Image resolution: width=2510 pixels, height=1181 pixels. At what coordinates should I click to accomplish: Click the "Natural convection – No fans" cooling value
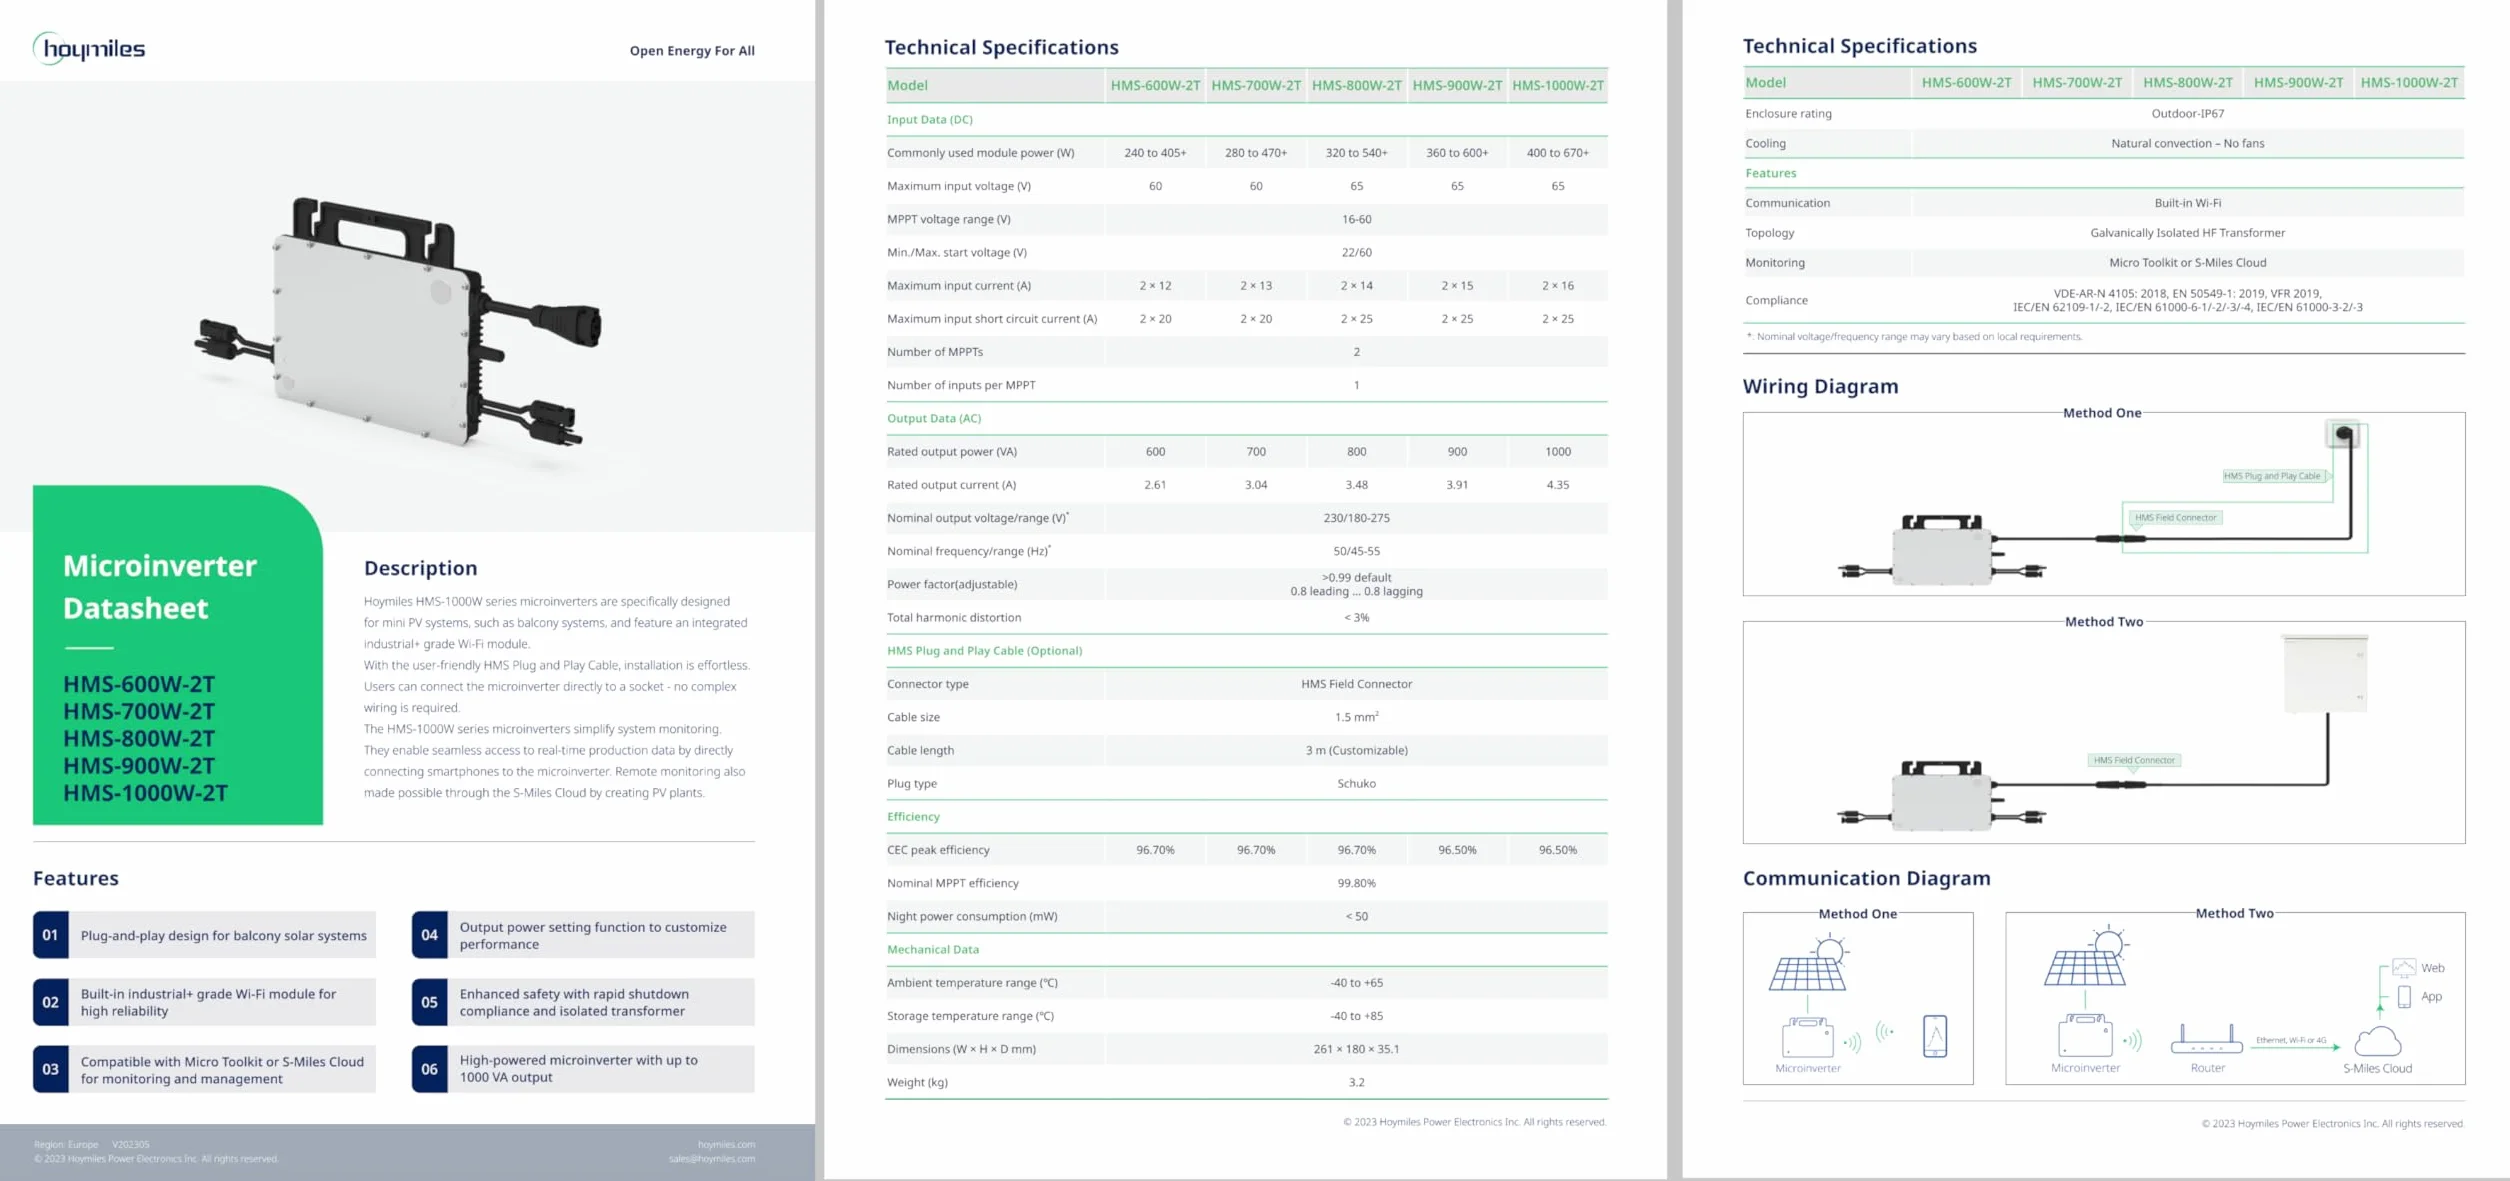coord(2187,143)
